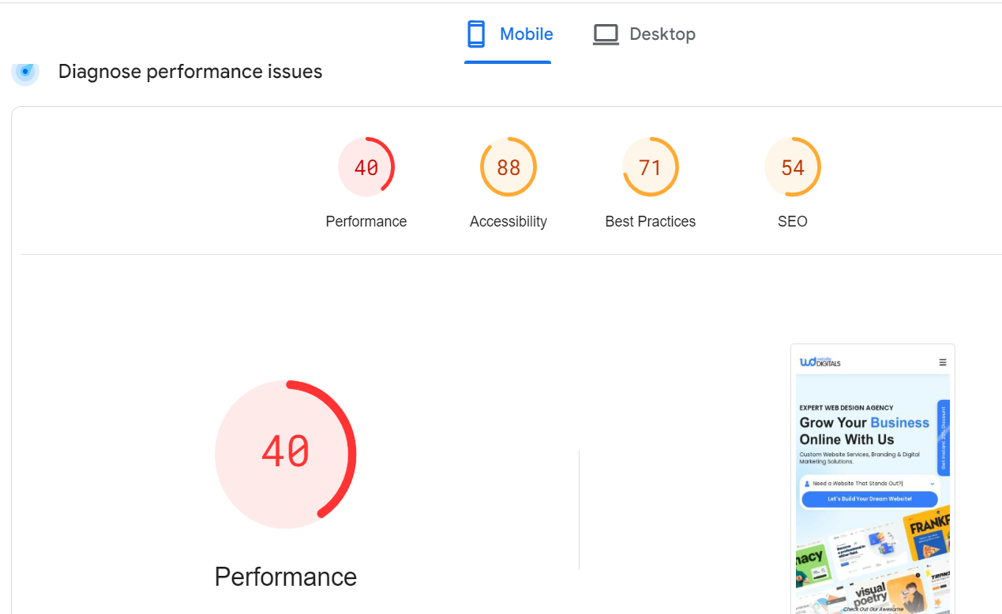Click the Best Practices label
This screenshot has height=614, width=1002.
(x=650, y=221)
